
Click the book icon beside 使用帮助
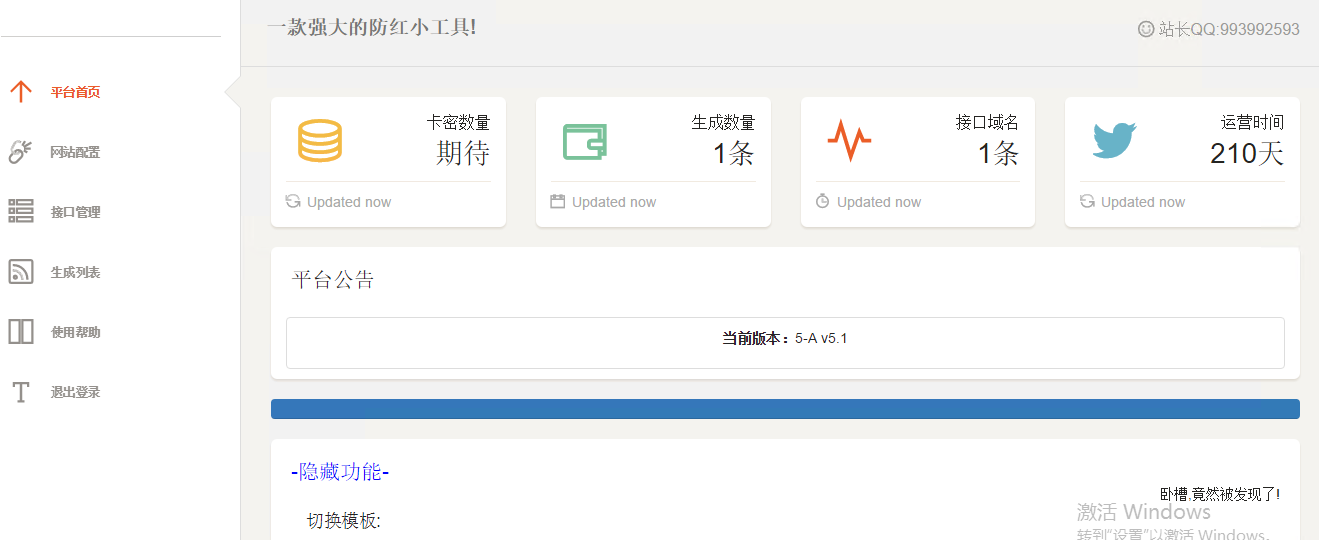[21, 332]
